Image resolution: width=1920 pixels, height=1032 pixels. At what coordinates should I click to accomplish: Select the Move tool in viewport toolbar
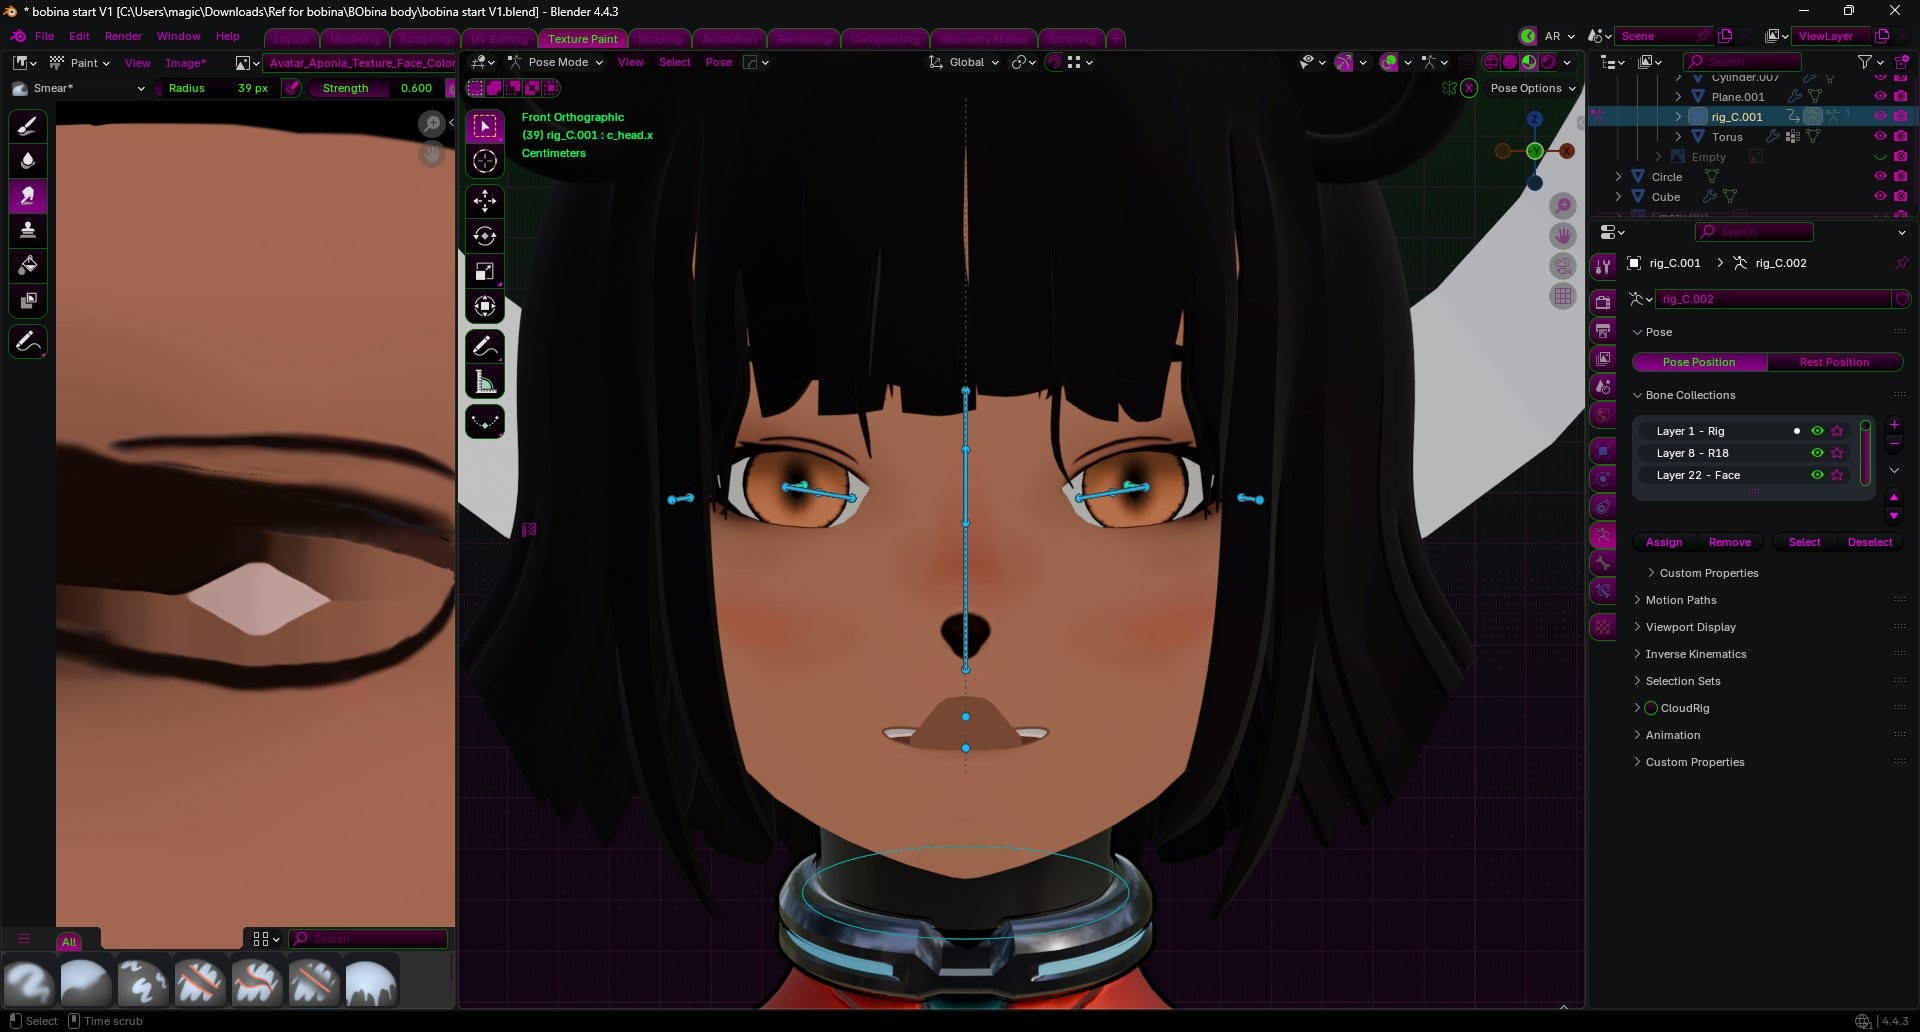pyautogui.click(x=485, y=201)
